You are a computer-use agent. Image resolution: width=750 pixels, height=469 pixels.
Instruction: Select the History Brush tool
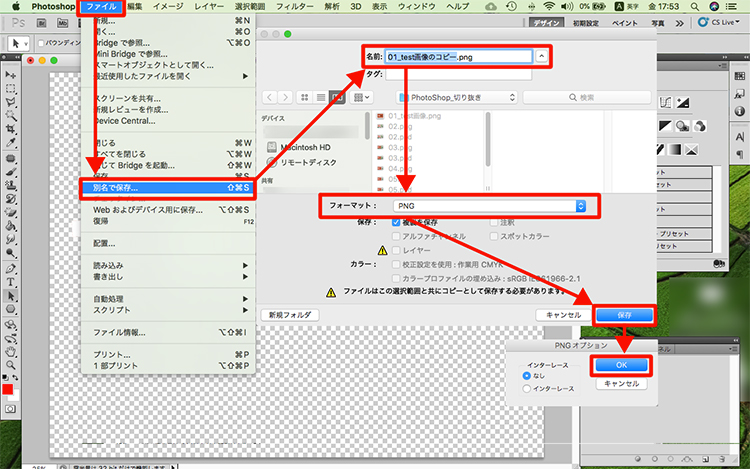click(x=11, y=199)
